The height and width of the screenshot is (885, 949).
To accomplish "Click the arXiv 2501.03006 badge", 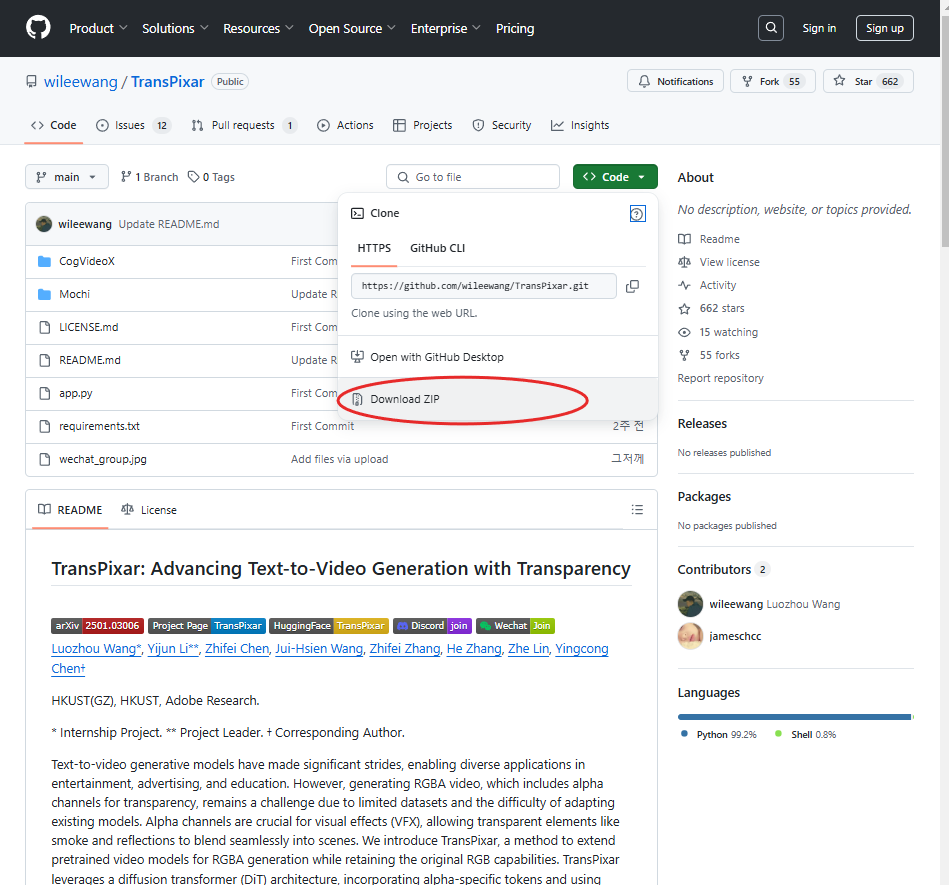I will [x=97, y=626].
